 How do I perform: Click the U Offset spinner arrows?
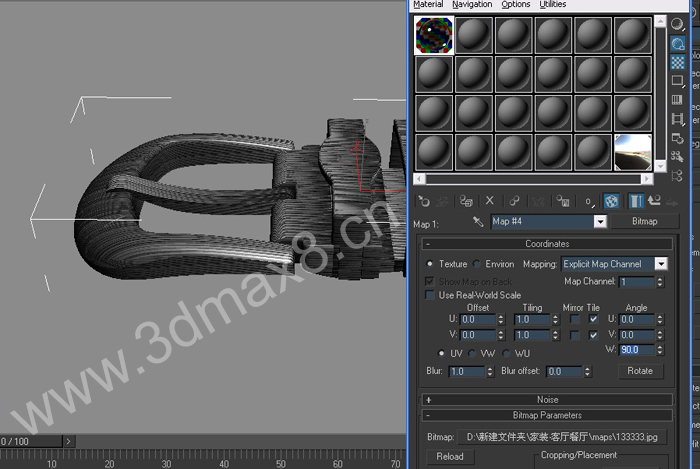coord(500,320)
